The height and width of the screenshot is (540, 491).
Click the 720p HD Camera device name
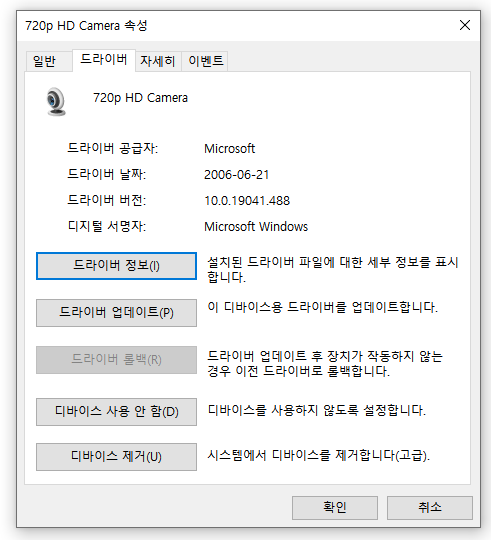click(140, 98)
